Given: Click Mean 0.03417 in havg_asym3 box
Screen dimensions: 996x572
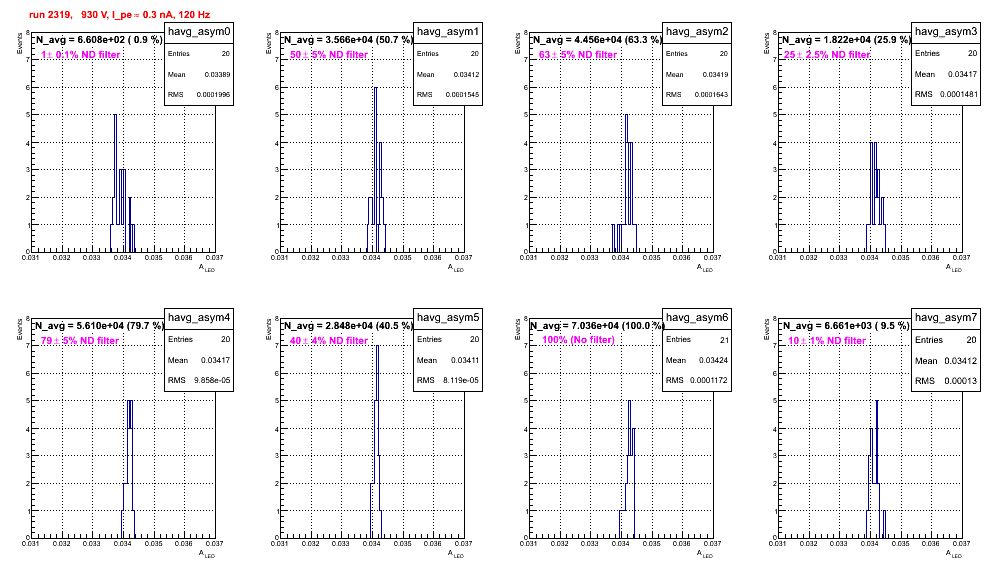Looking at the screenshot, I should pos(946,74).
